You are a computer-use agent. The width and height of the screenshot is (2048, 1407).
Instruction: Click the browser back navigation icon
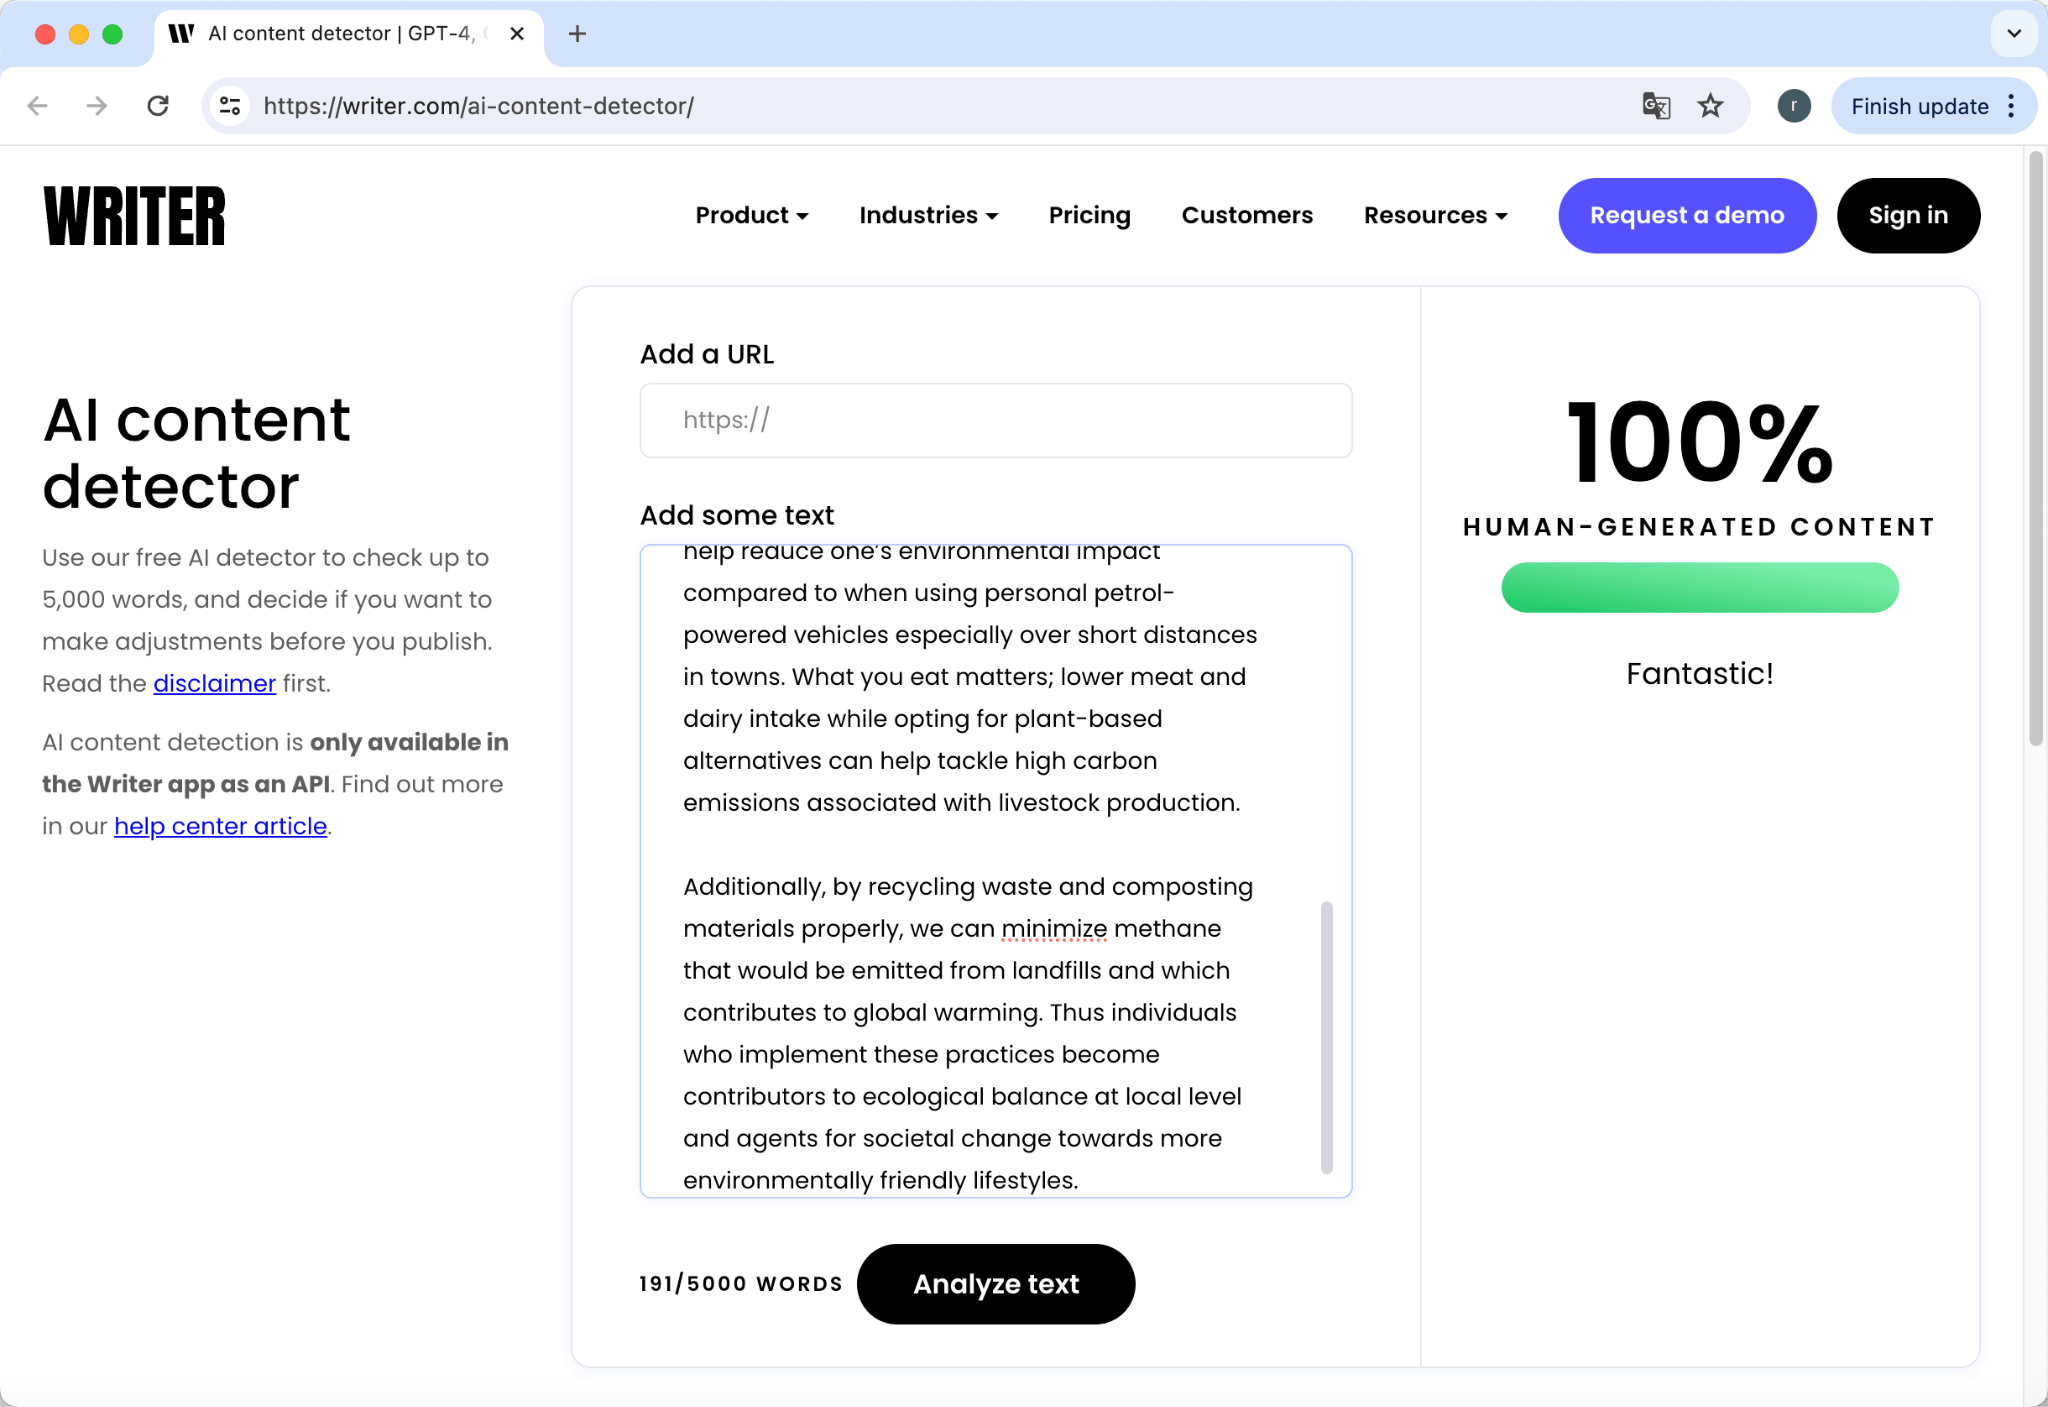[36, 106]
